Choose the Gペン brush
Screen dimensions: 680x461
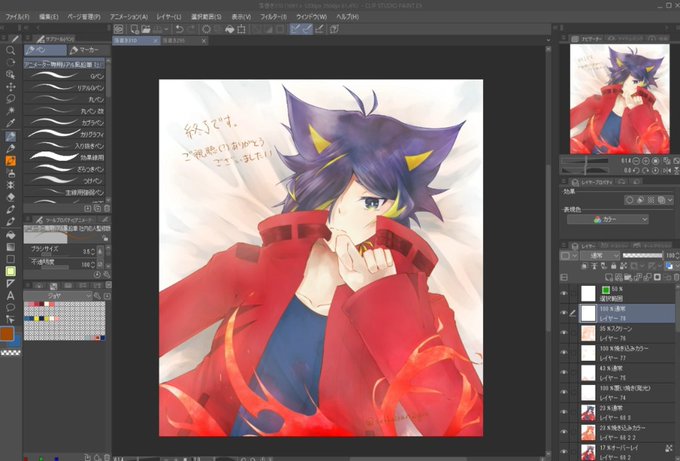(64, 76)
